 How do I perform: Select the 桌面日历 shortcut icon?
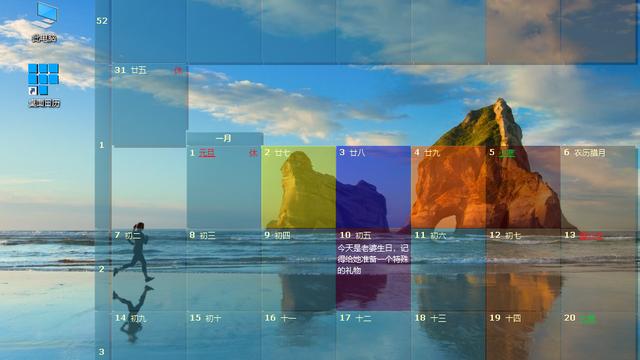tap(44, 85)
